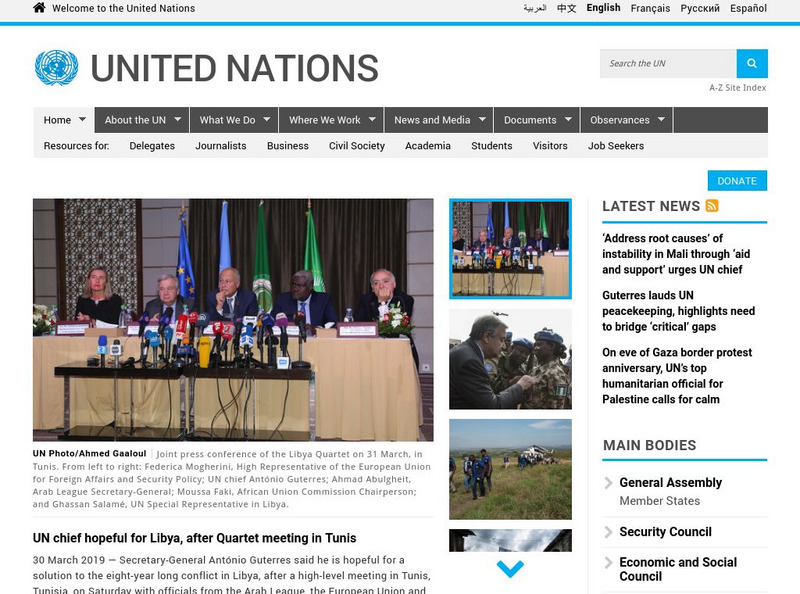
Task: Click the MAIN BODIES heading
Action: (x=649, y=446)
